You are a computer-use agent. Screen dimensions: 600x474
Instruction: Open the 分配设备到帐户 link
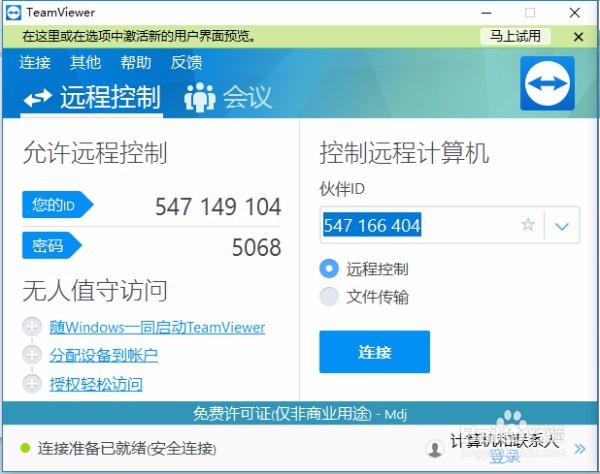coord(103,355)
